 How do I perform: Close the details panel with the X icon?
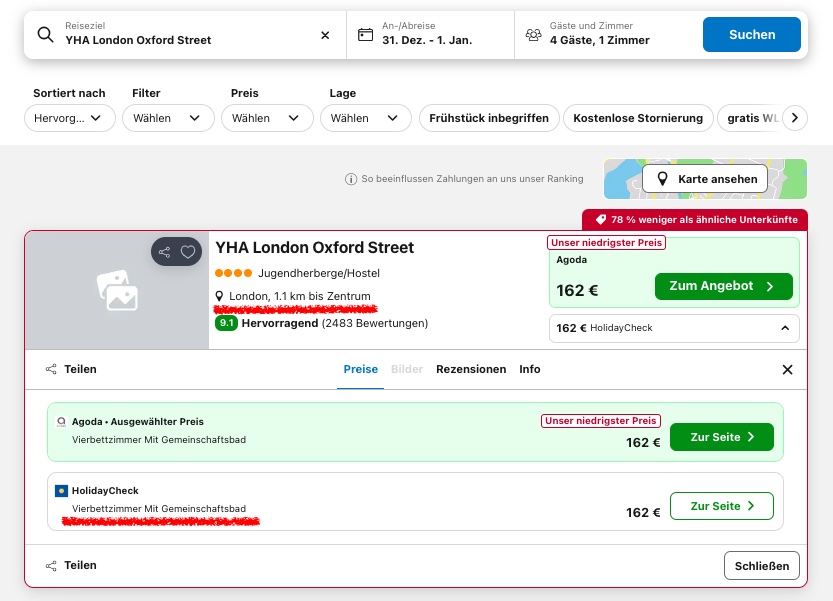(x=787, y=369)
